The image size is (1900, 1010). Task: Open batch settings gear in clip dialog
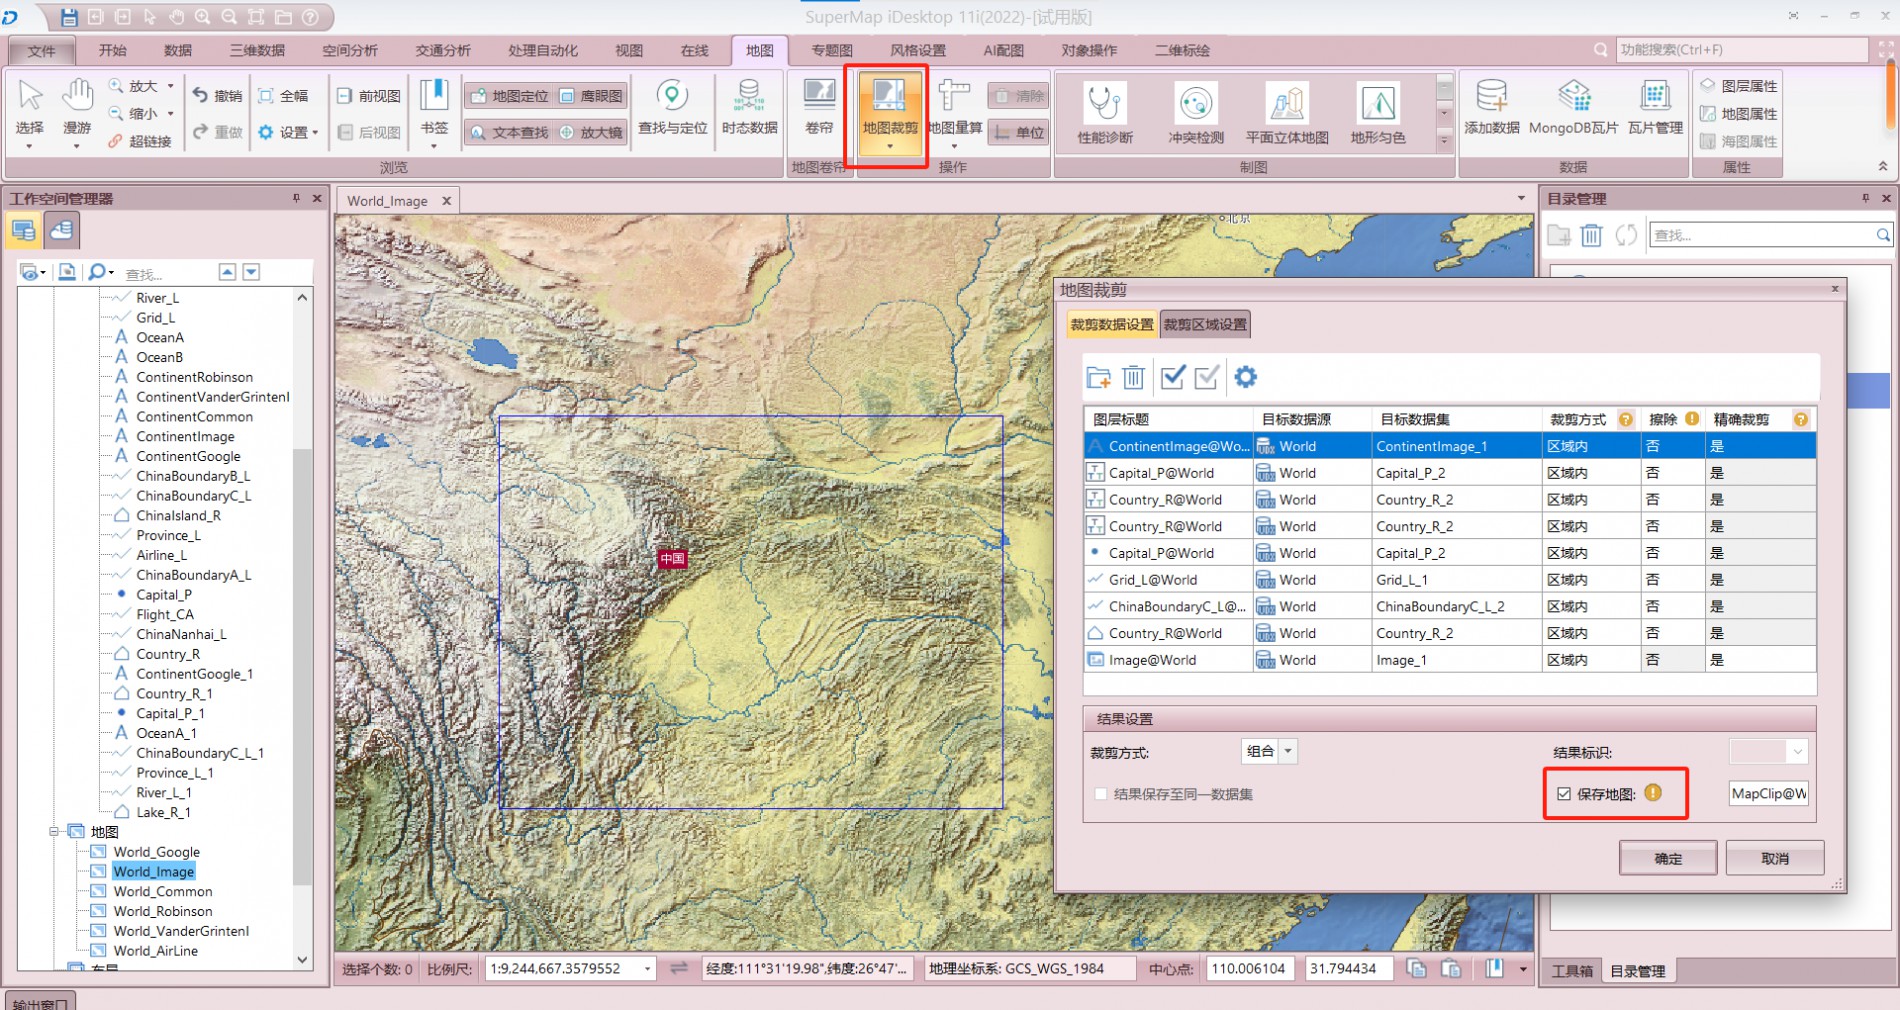[1245, 377]
